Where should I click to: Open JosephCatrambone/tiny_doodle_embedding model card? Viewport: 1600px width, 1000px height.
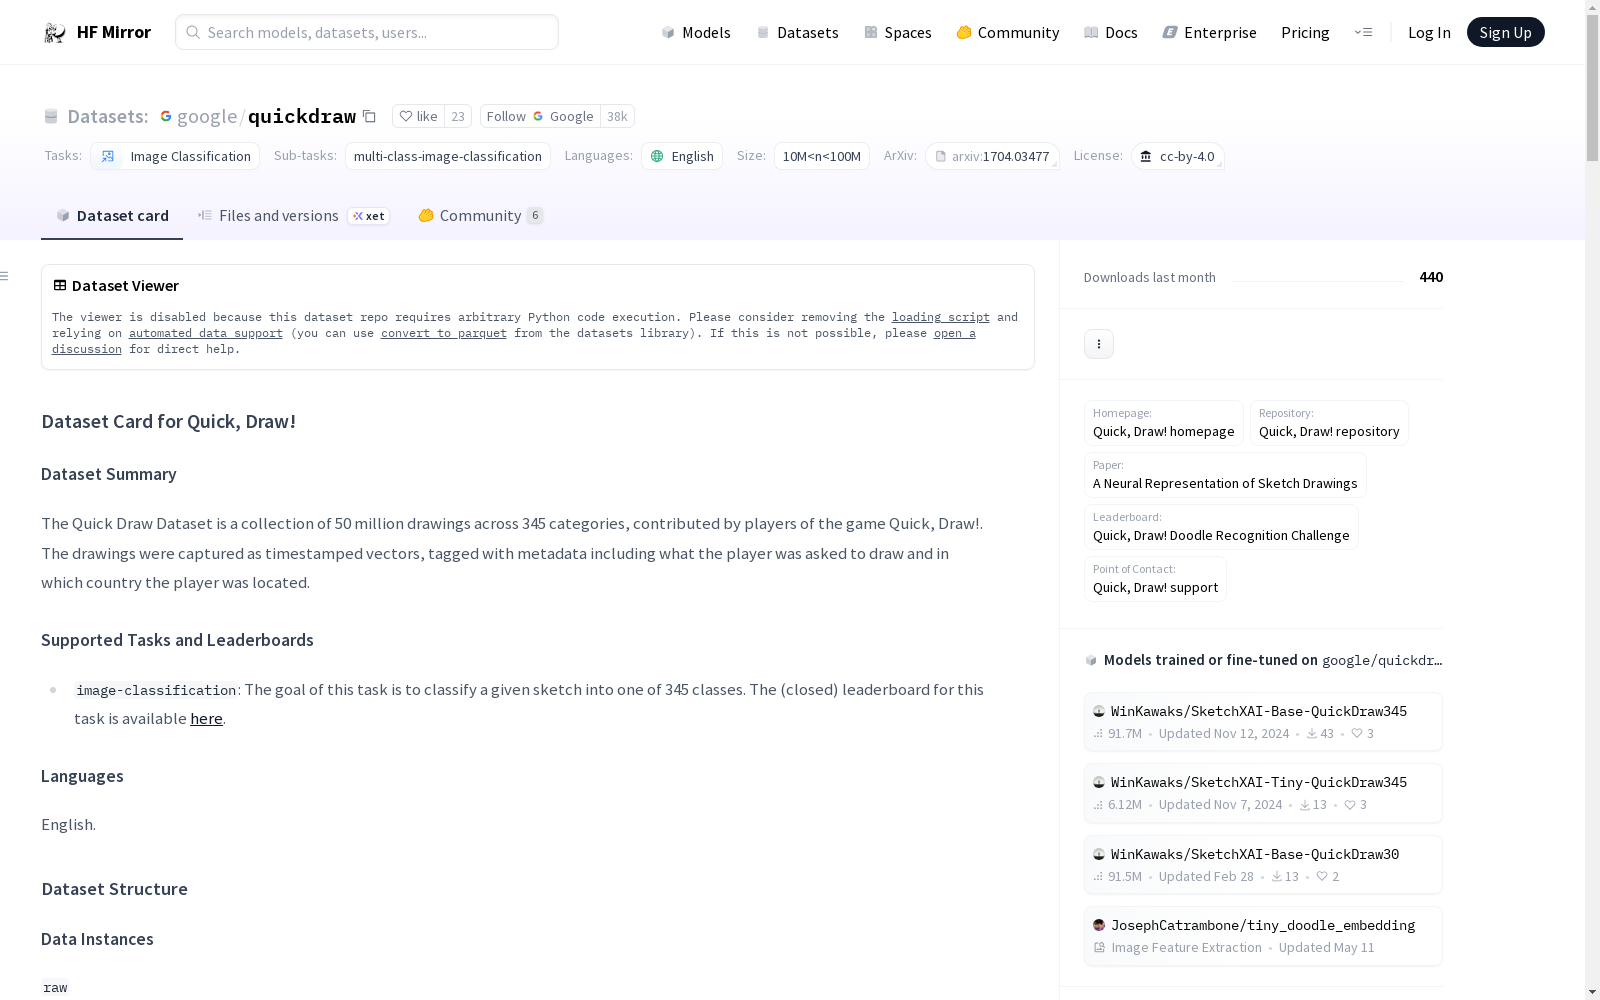tap(1263, 936)
